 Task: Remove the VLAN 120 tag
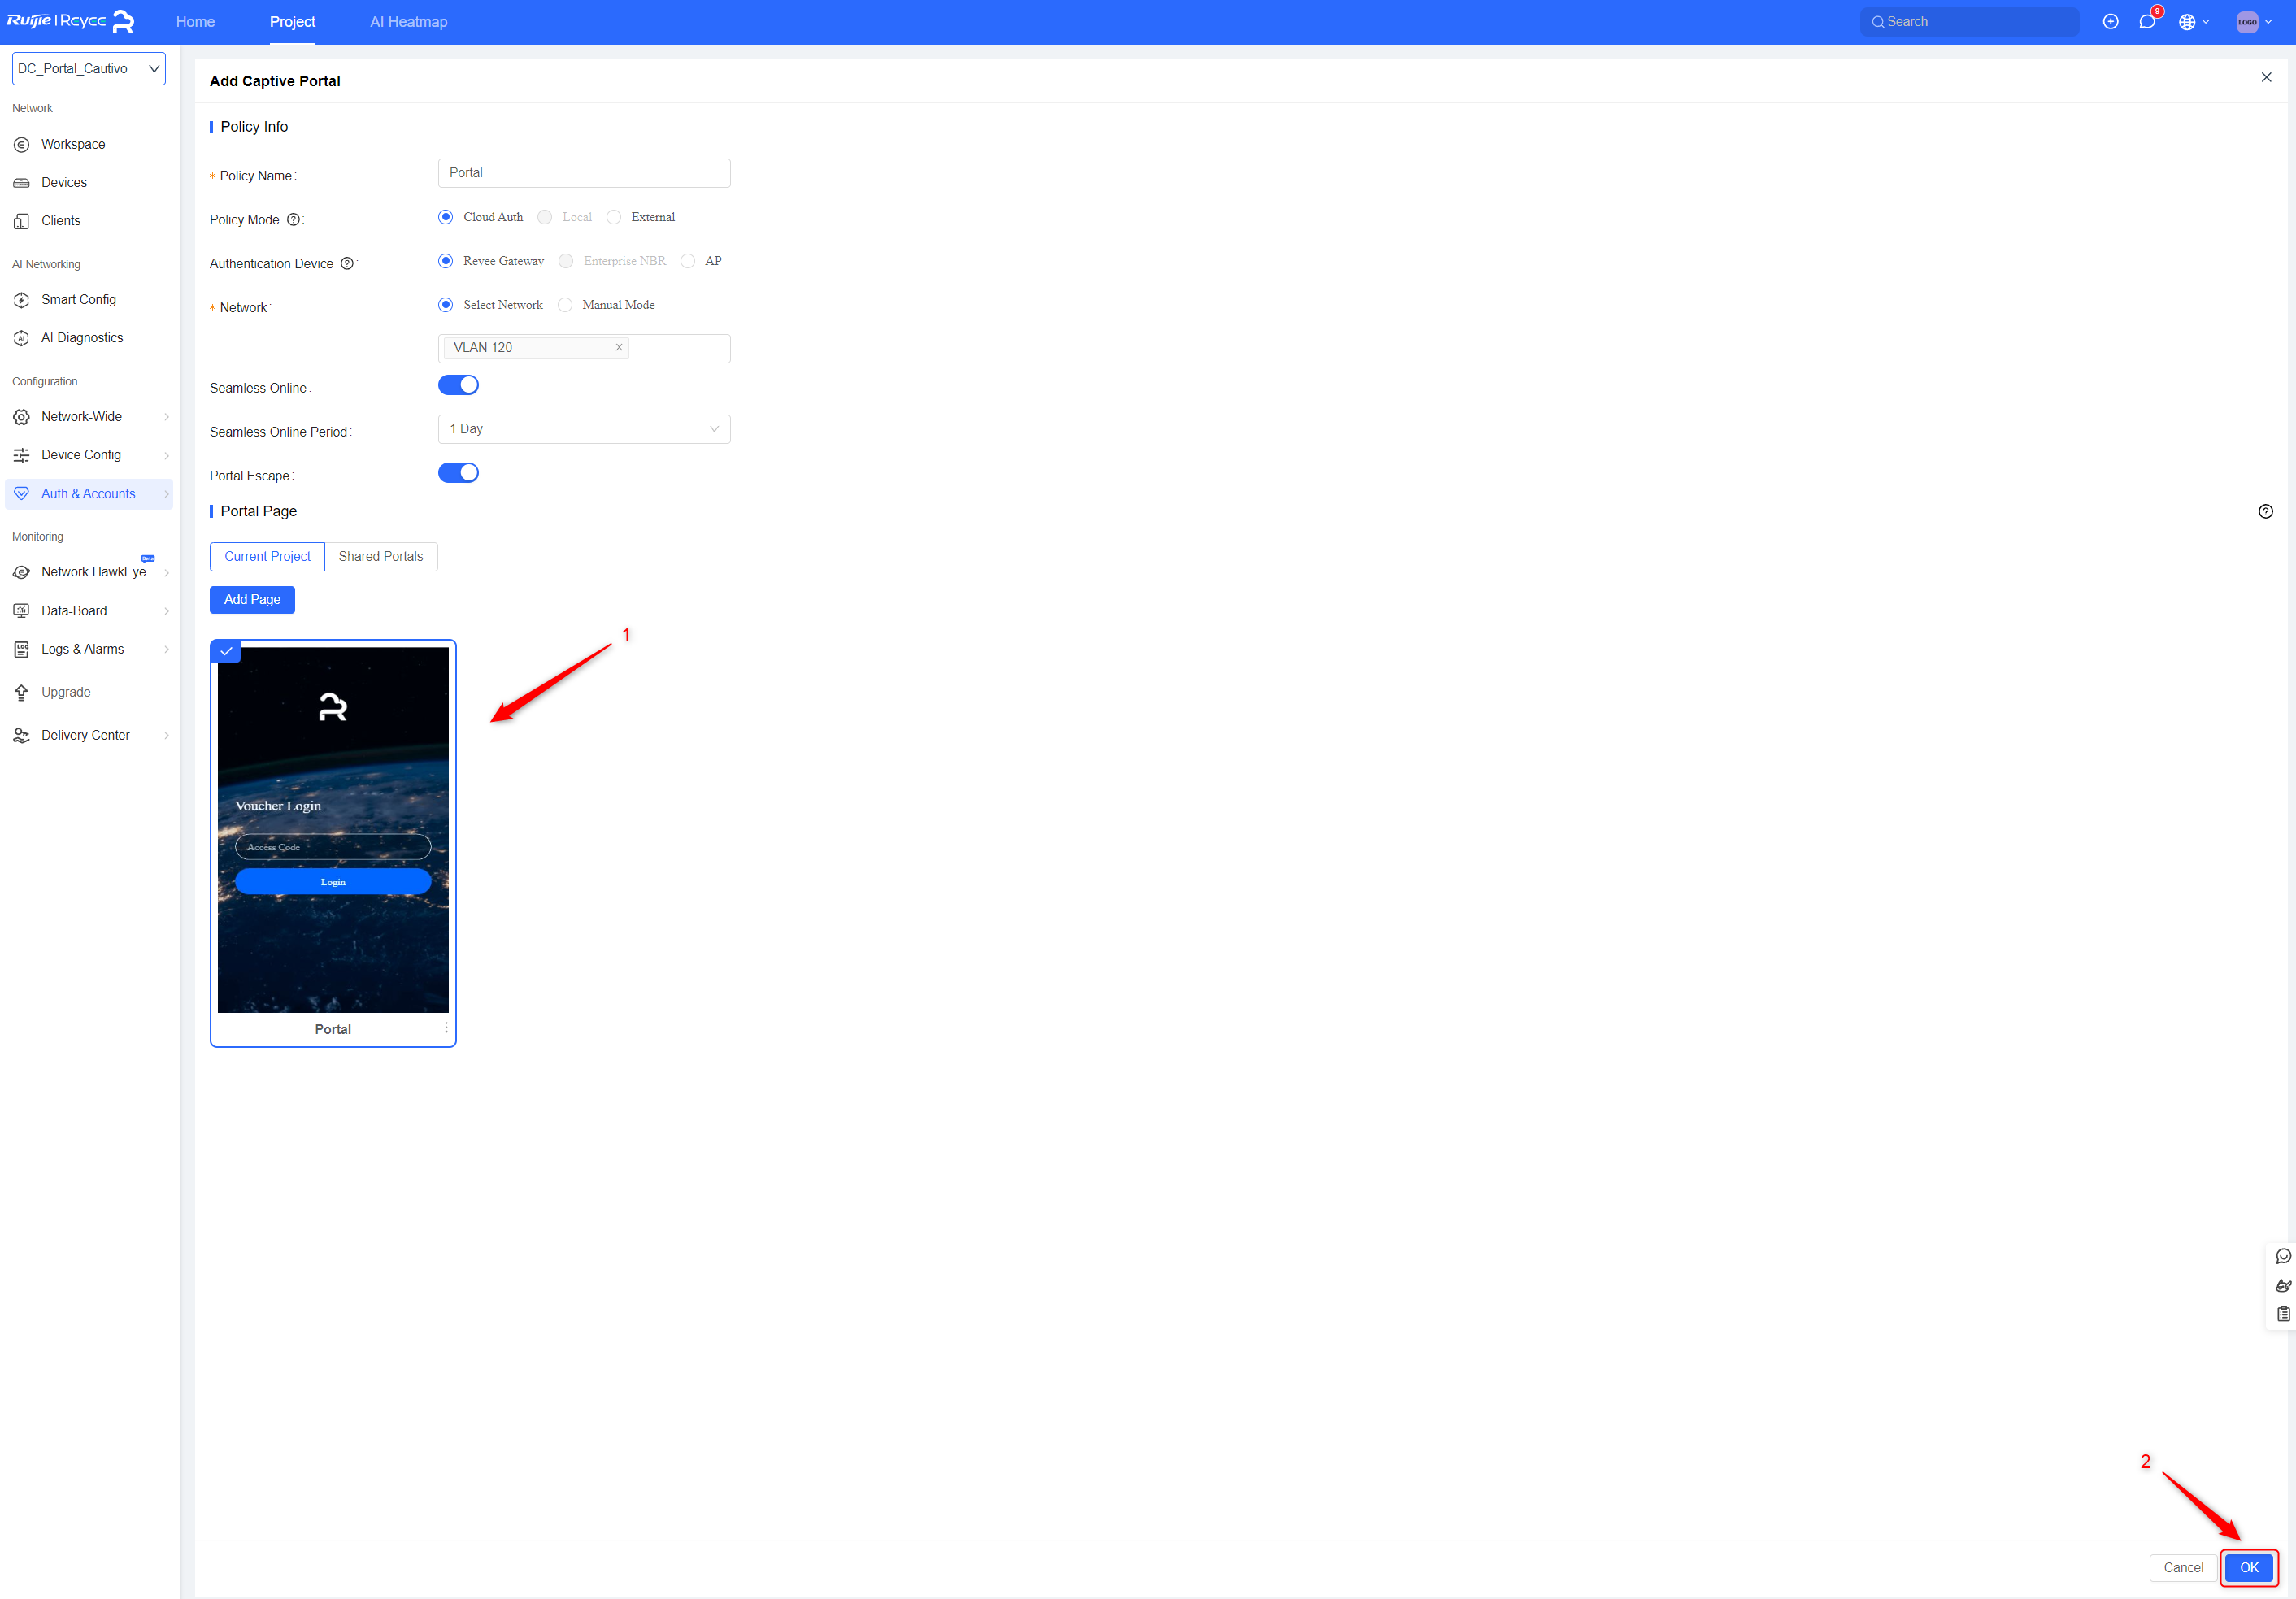pyautogui.click(x=619, y=347)
